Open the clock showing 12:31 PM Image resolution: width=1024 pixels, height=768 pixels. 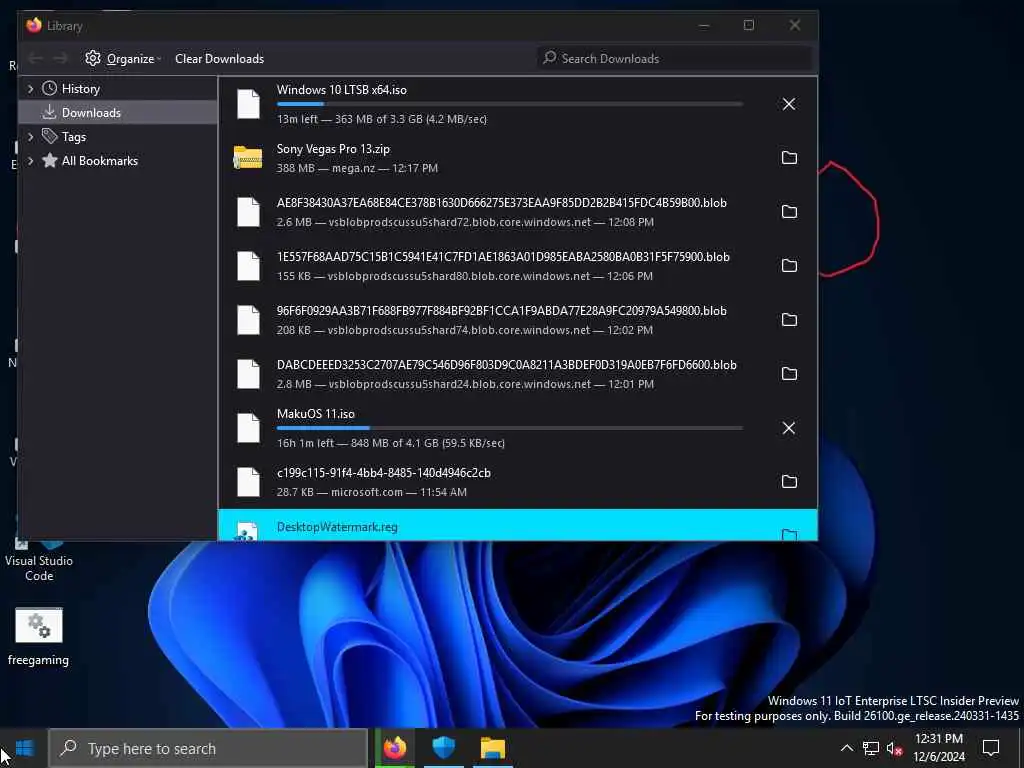(x=938, y=748)
